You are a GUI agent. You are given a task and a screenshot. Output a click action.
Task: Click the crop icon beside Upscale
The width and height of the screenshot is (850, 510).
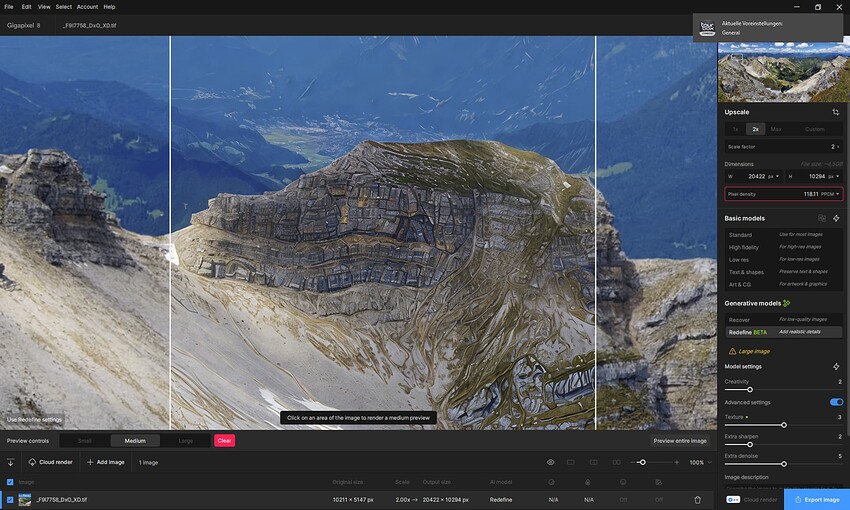[835, 112]
